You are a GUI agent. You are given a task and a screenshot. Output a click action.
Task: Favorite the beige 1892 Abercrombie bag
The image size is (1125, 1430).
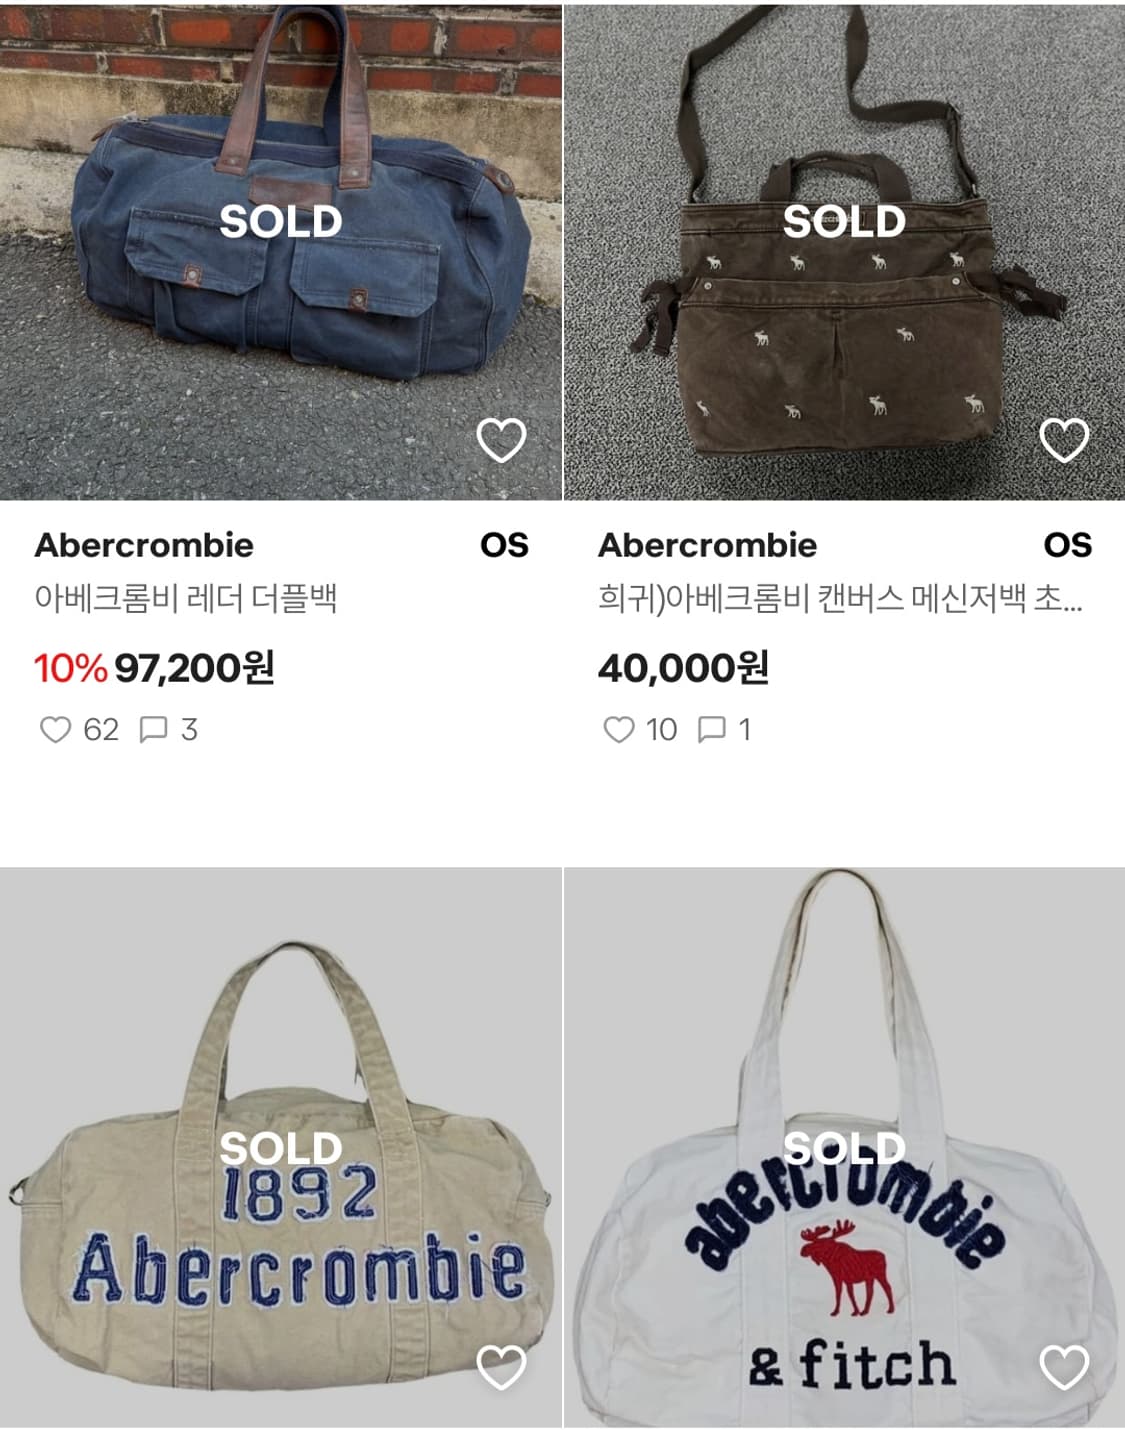coord(501,1367)
